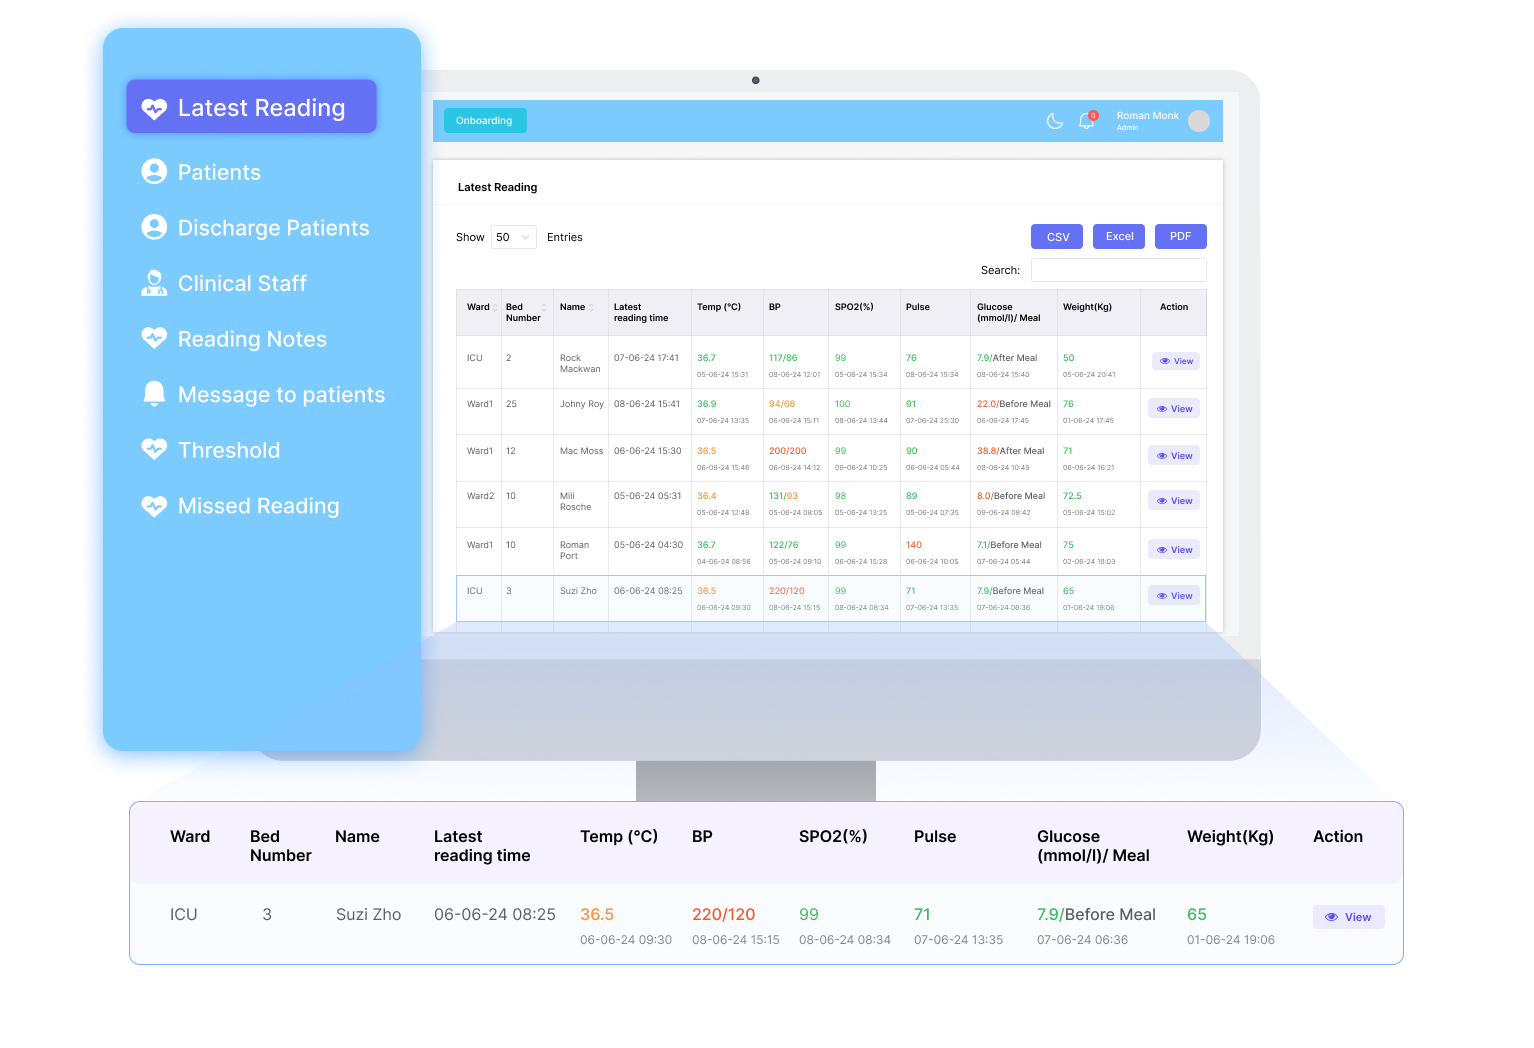Click the person icon beside Patients

click(154, 172)
